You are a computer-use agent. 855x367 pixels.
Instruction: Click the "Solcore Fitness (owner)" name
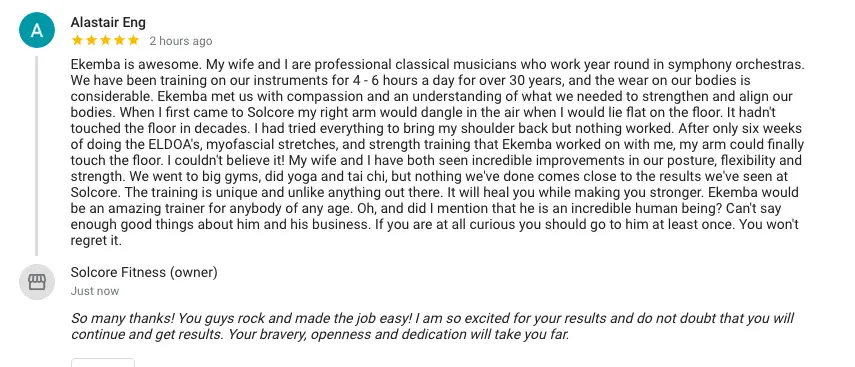(x=144, y=272)
